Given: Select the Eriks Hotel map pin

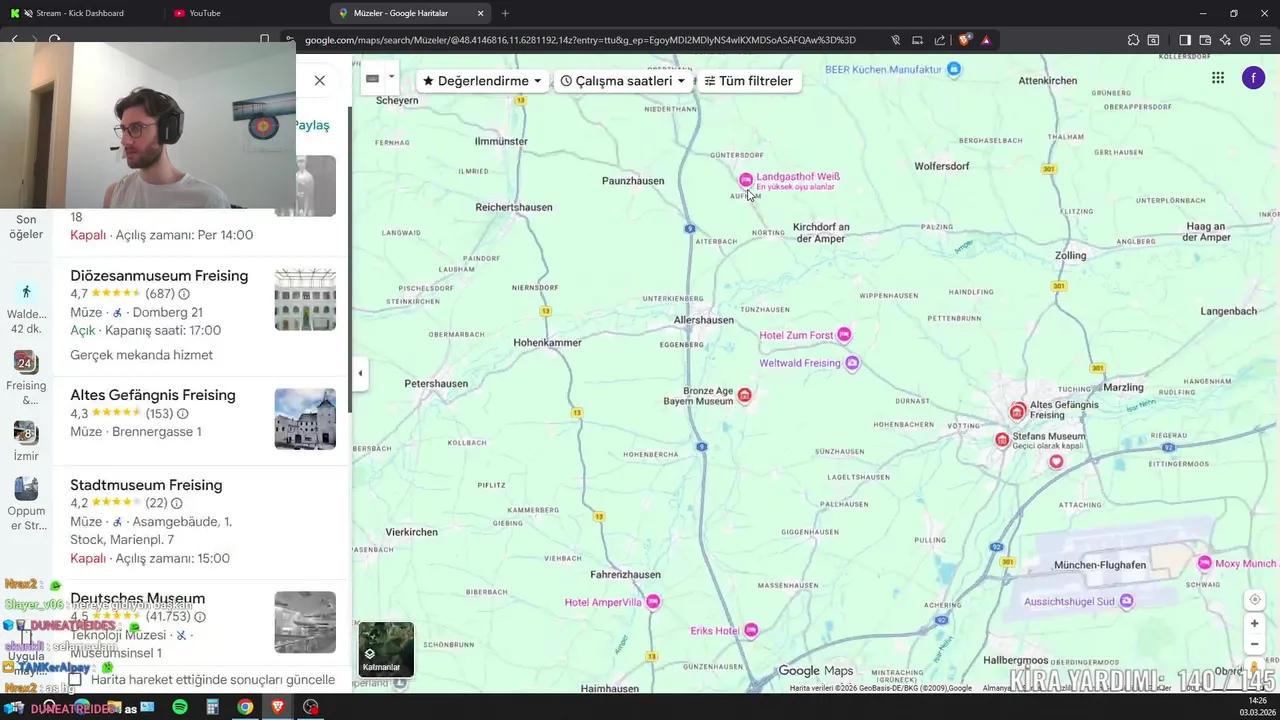Looking at the screenshot, I should tap(751, 630).
